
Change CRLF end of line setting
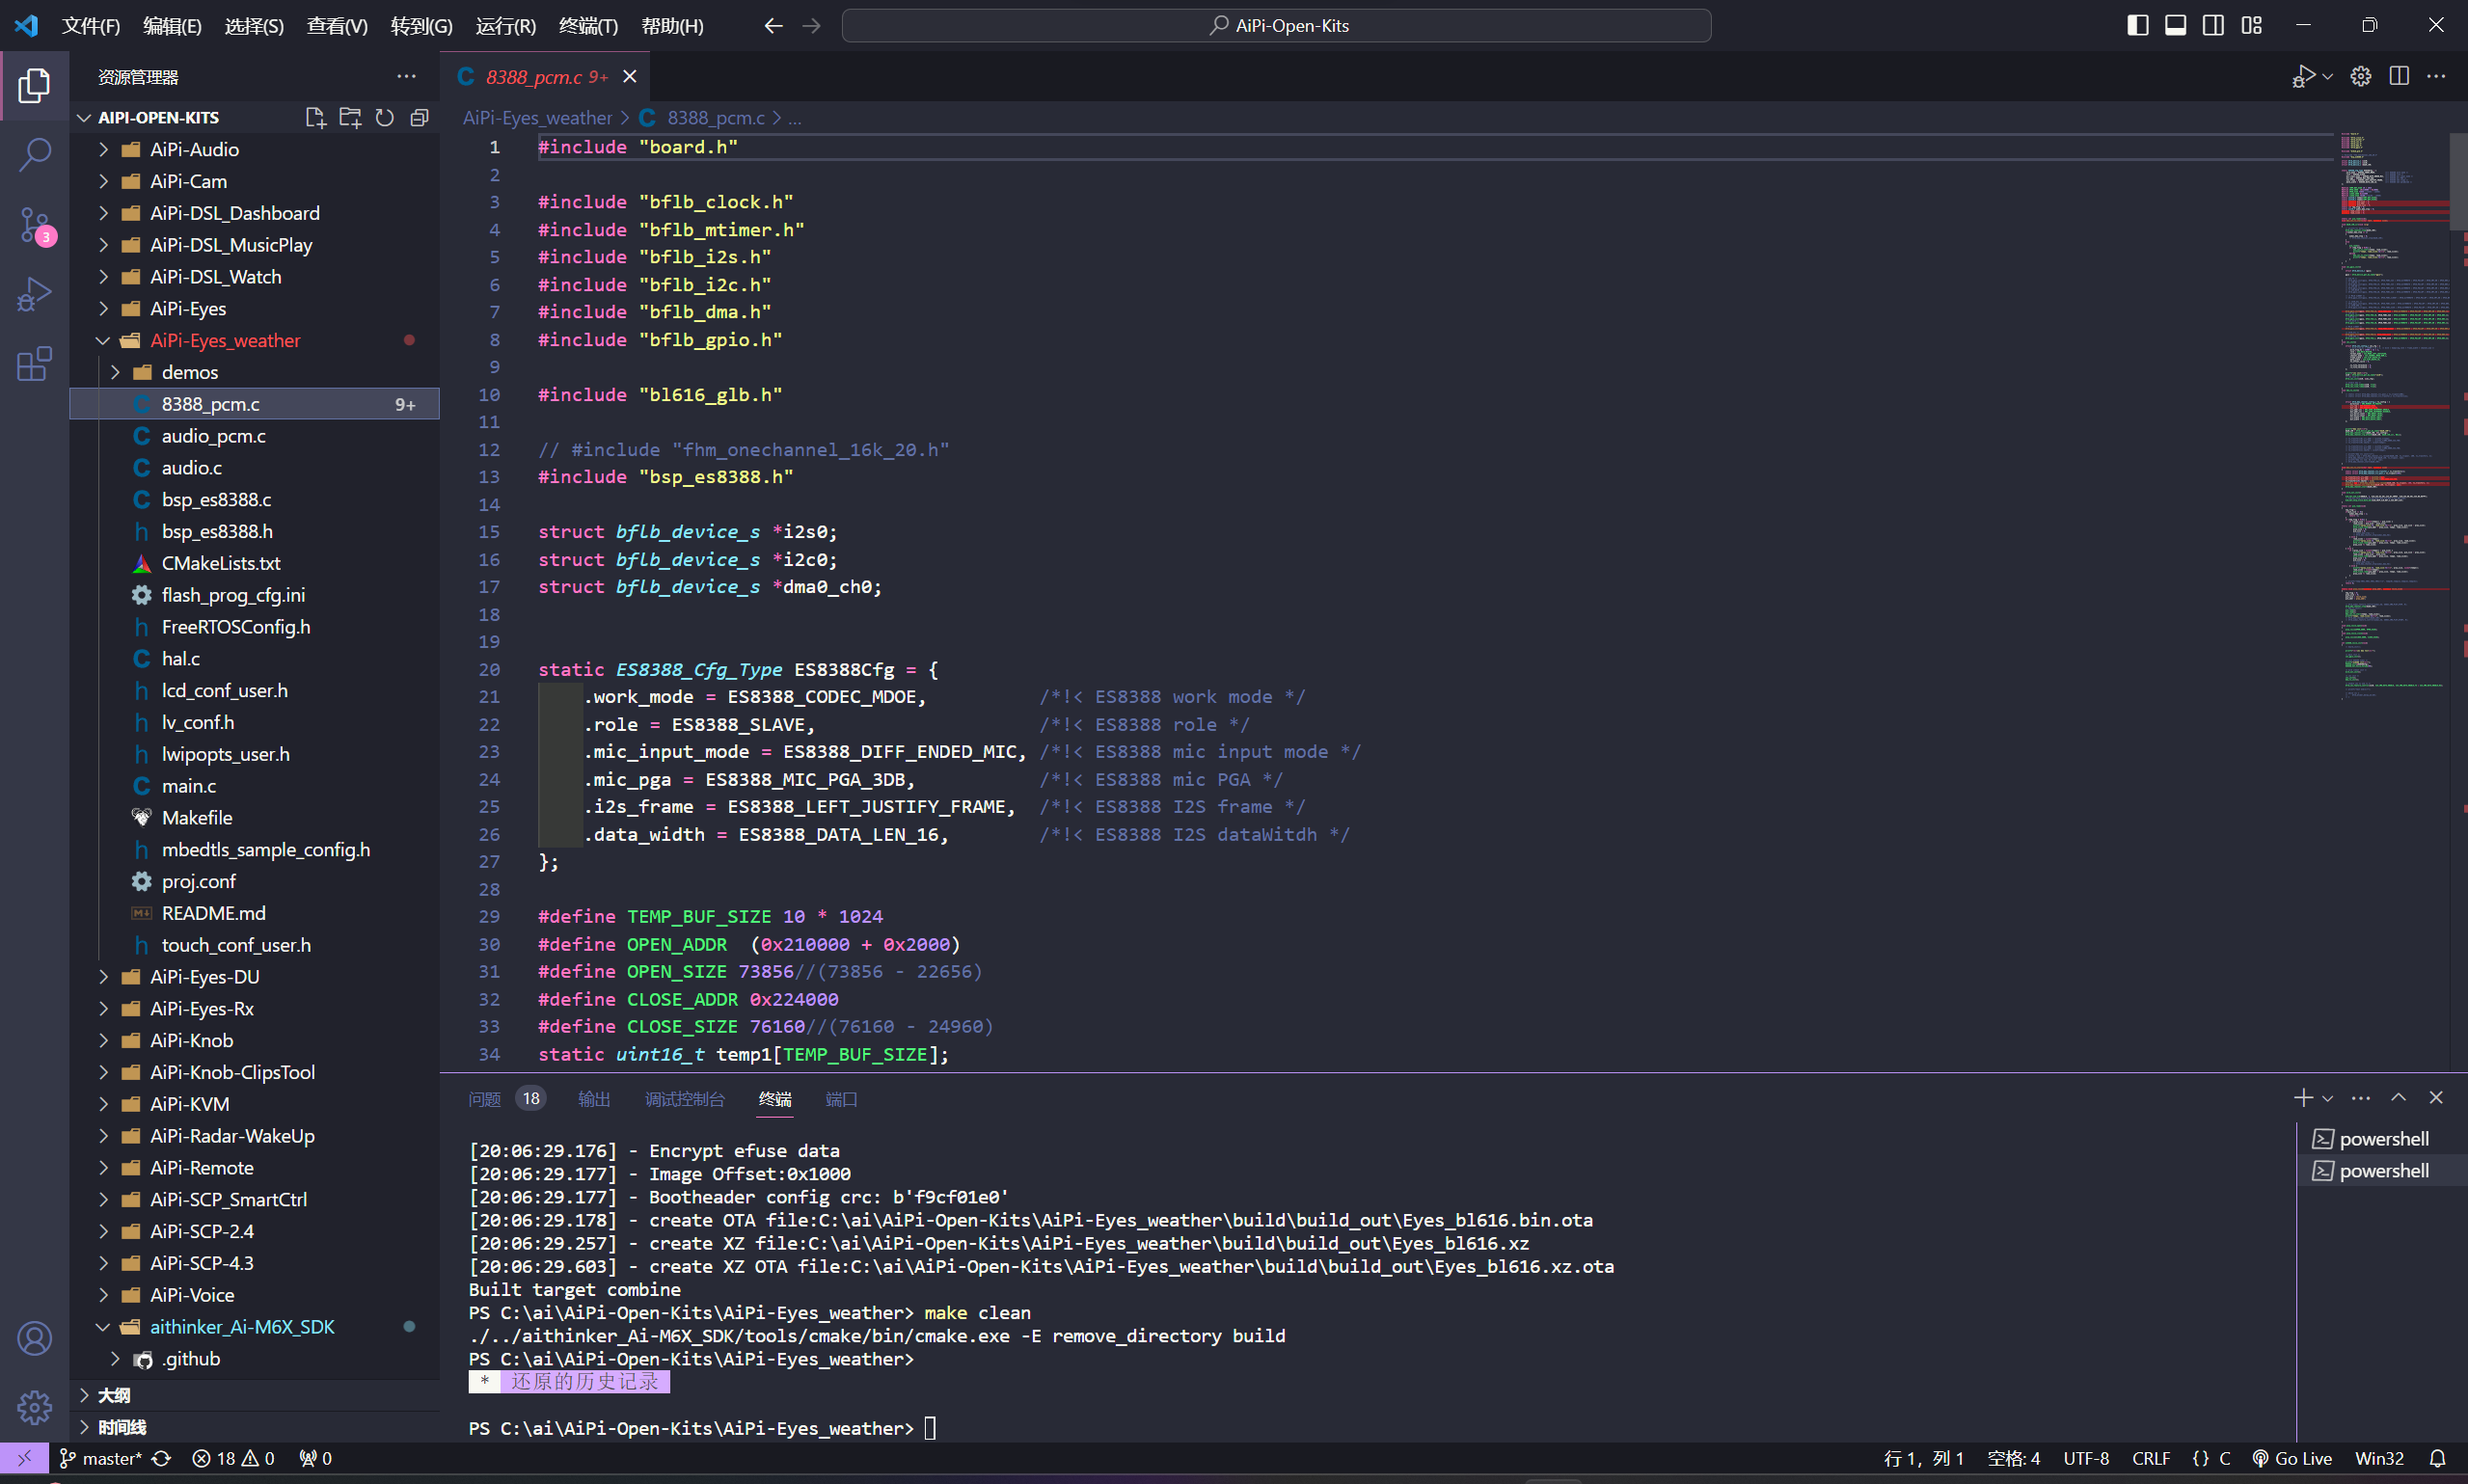2151,1458
